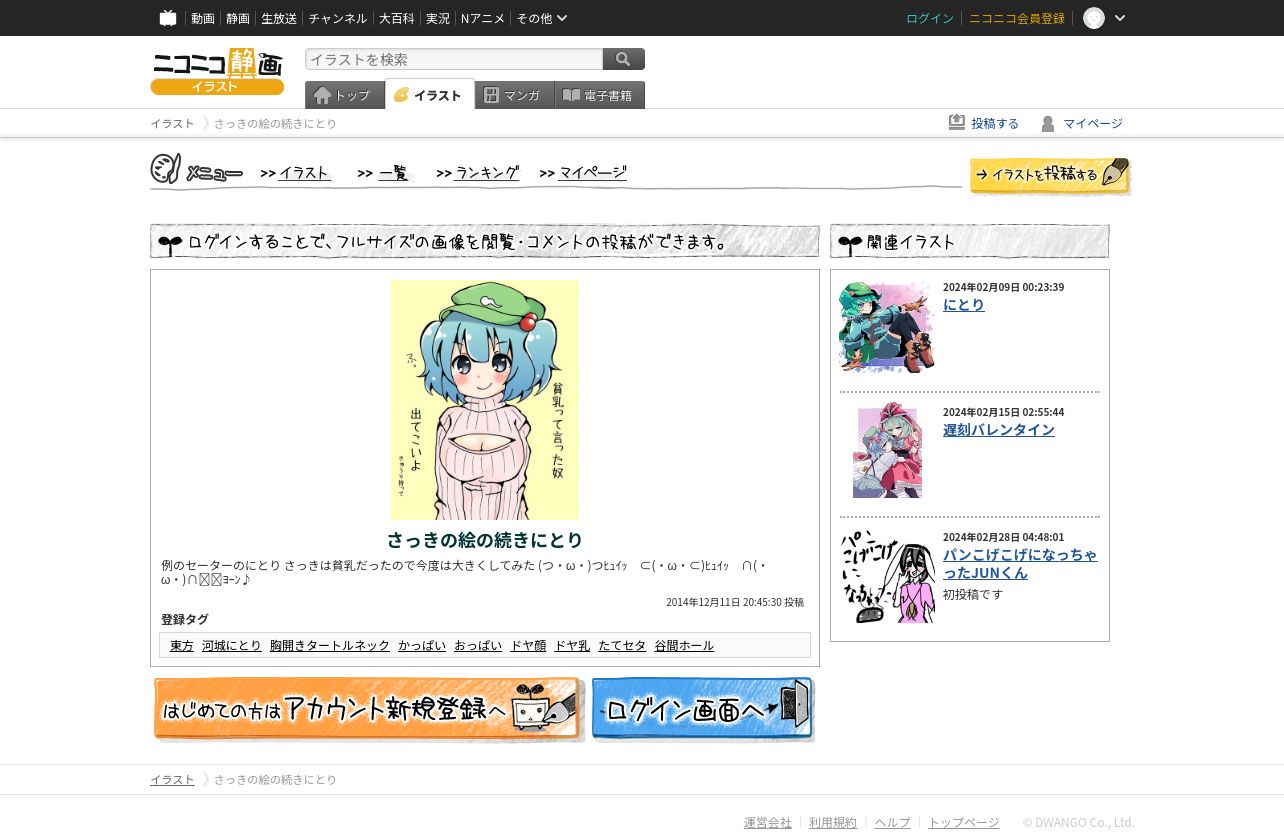
Task: Open the 運営会社 footer link
Action: point(768,822)
